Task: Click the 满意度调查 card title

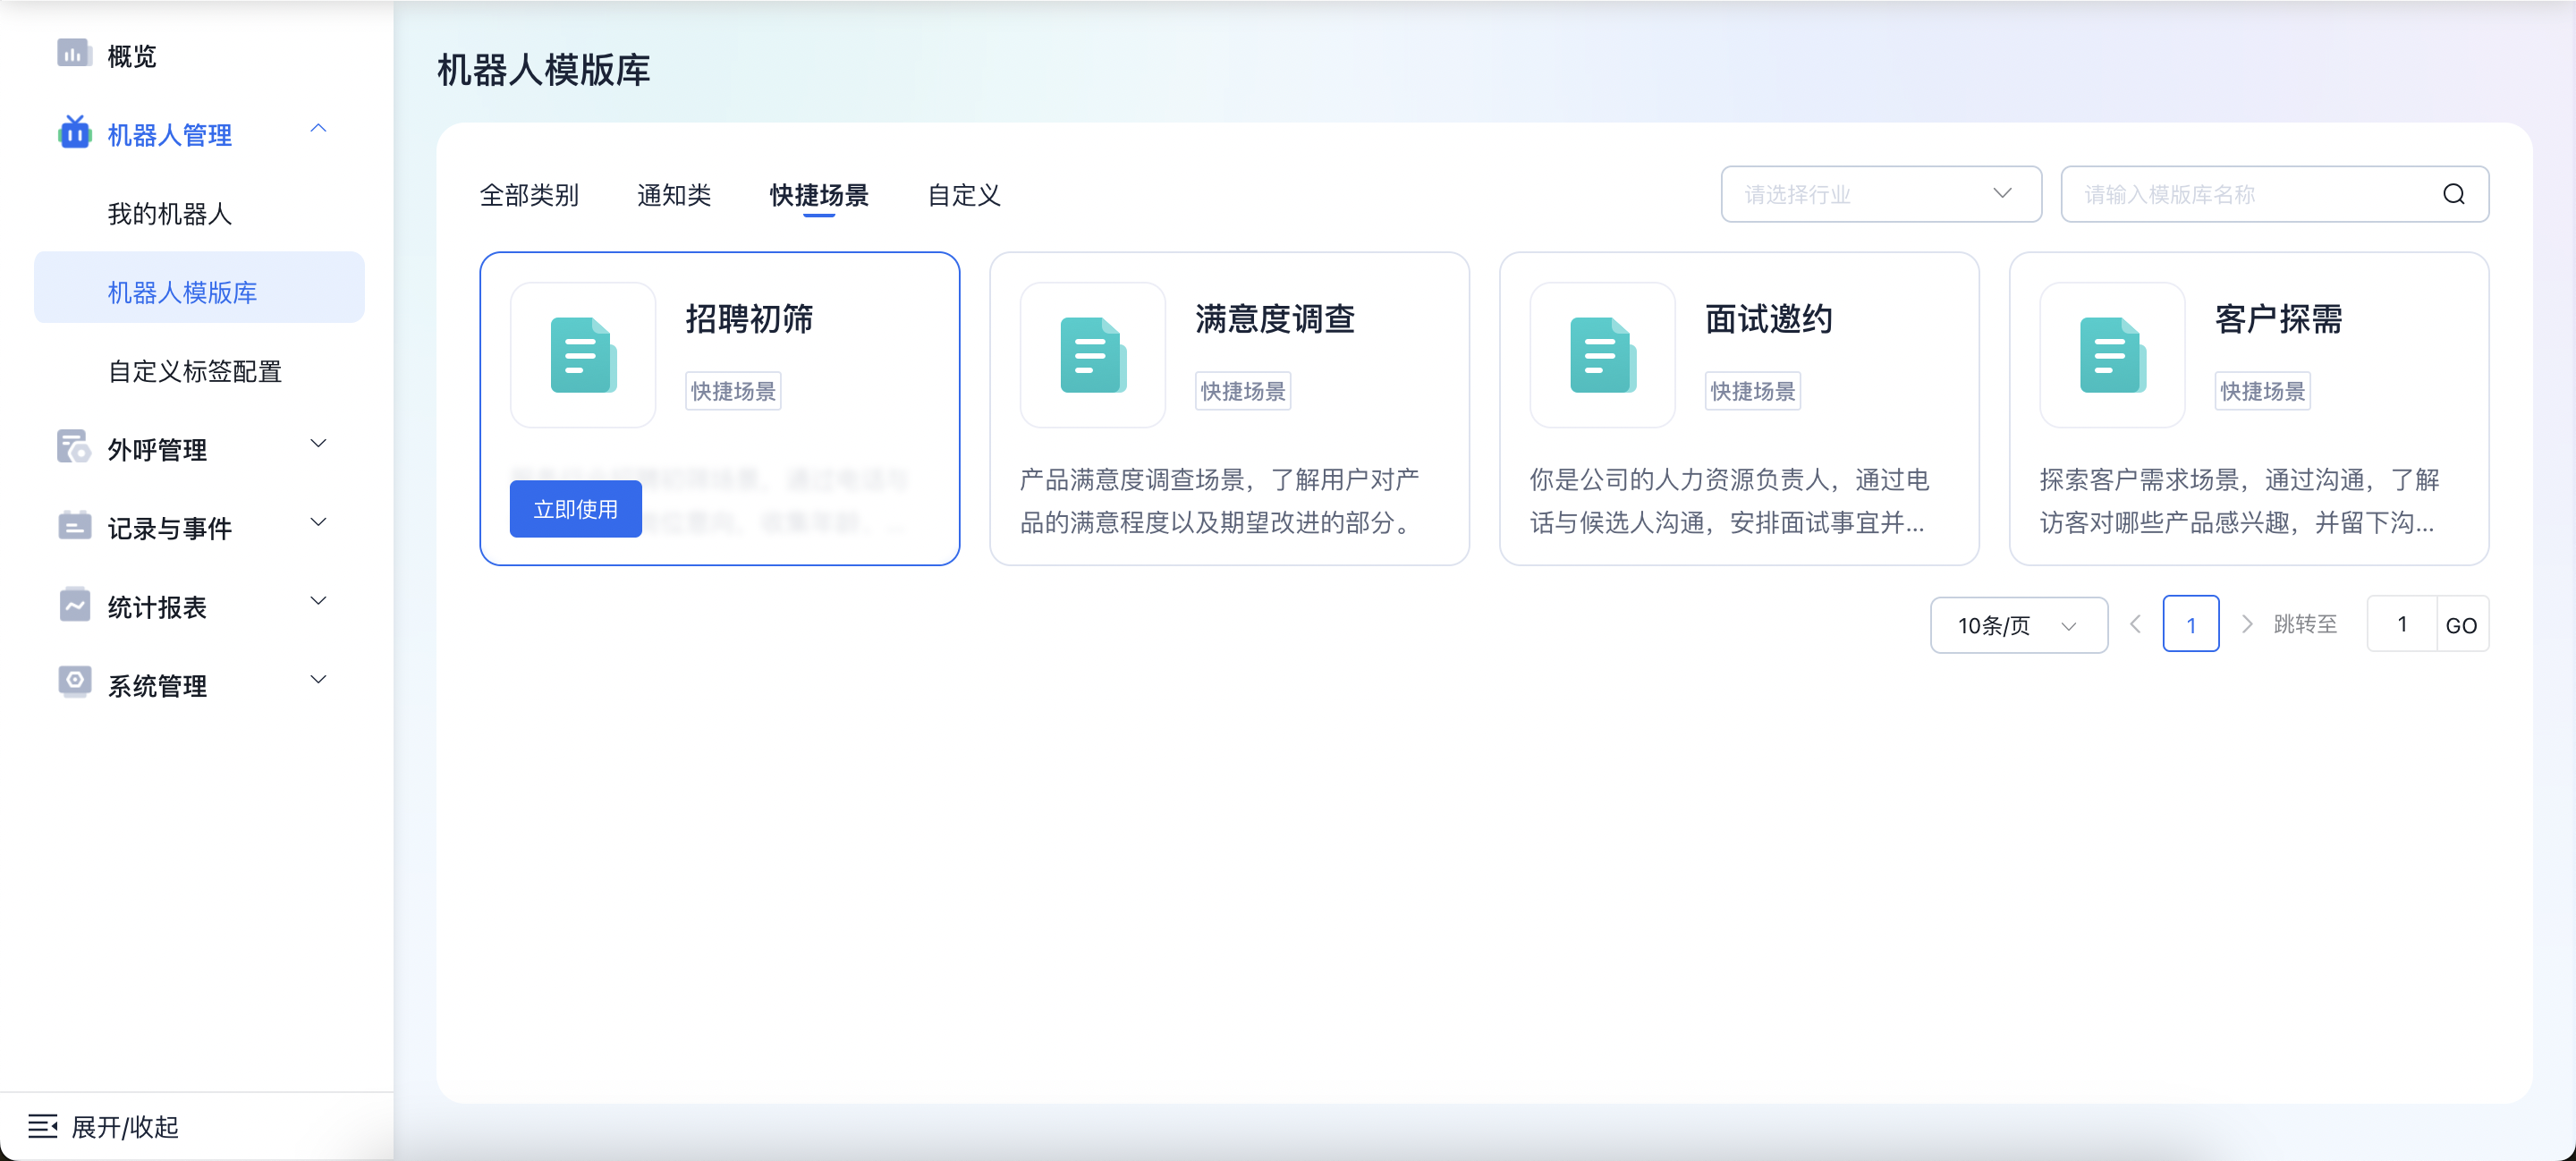Action: 1274,319
